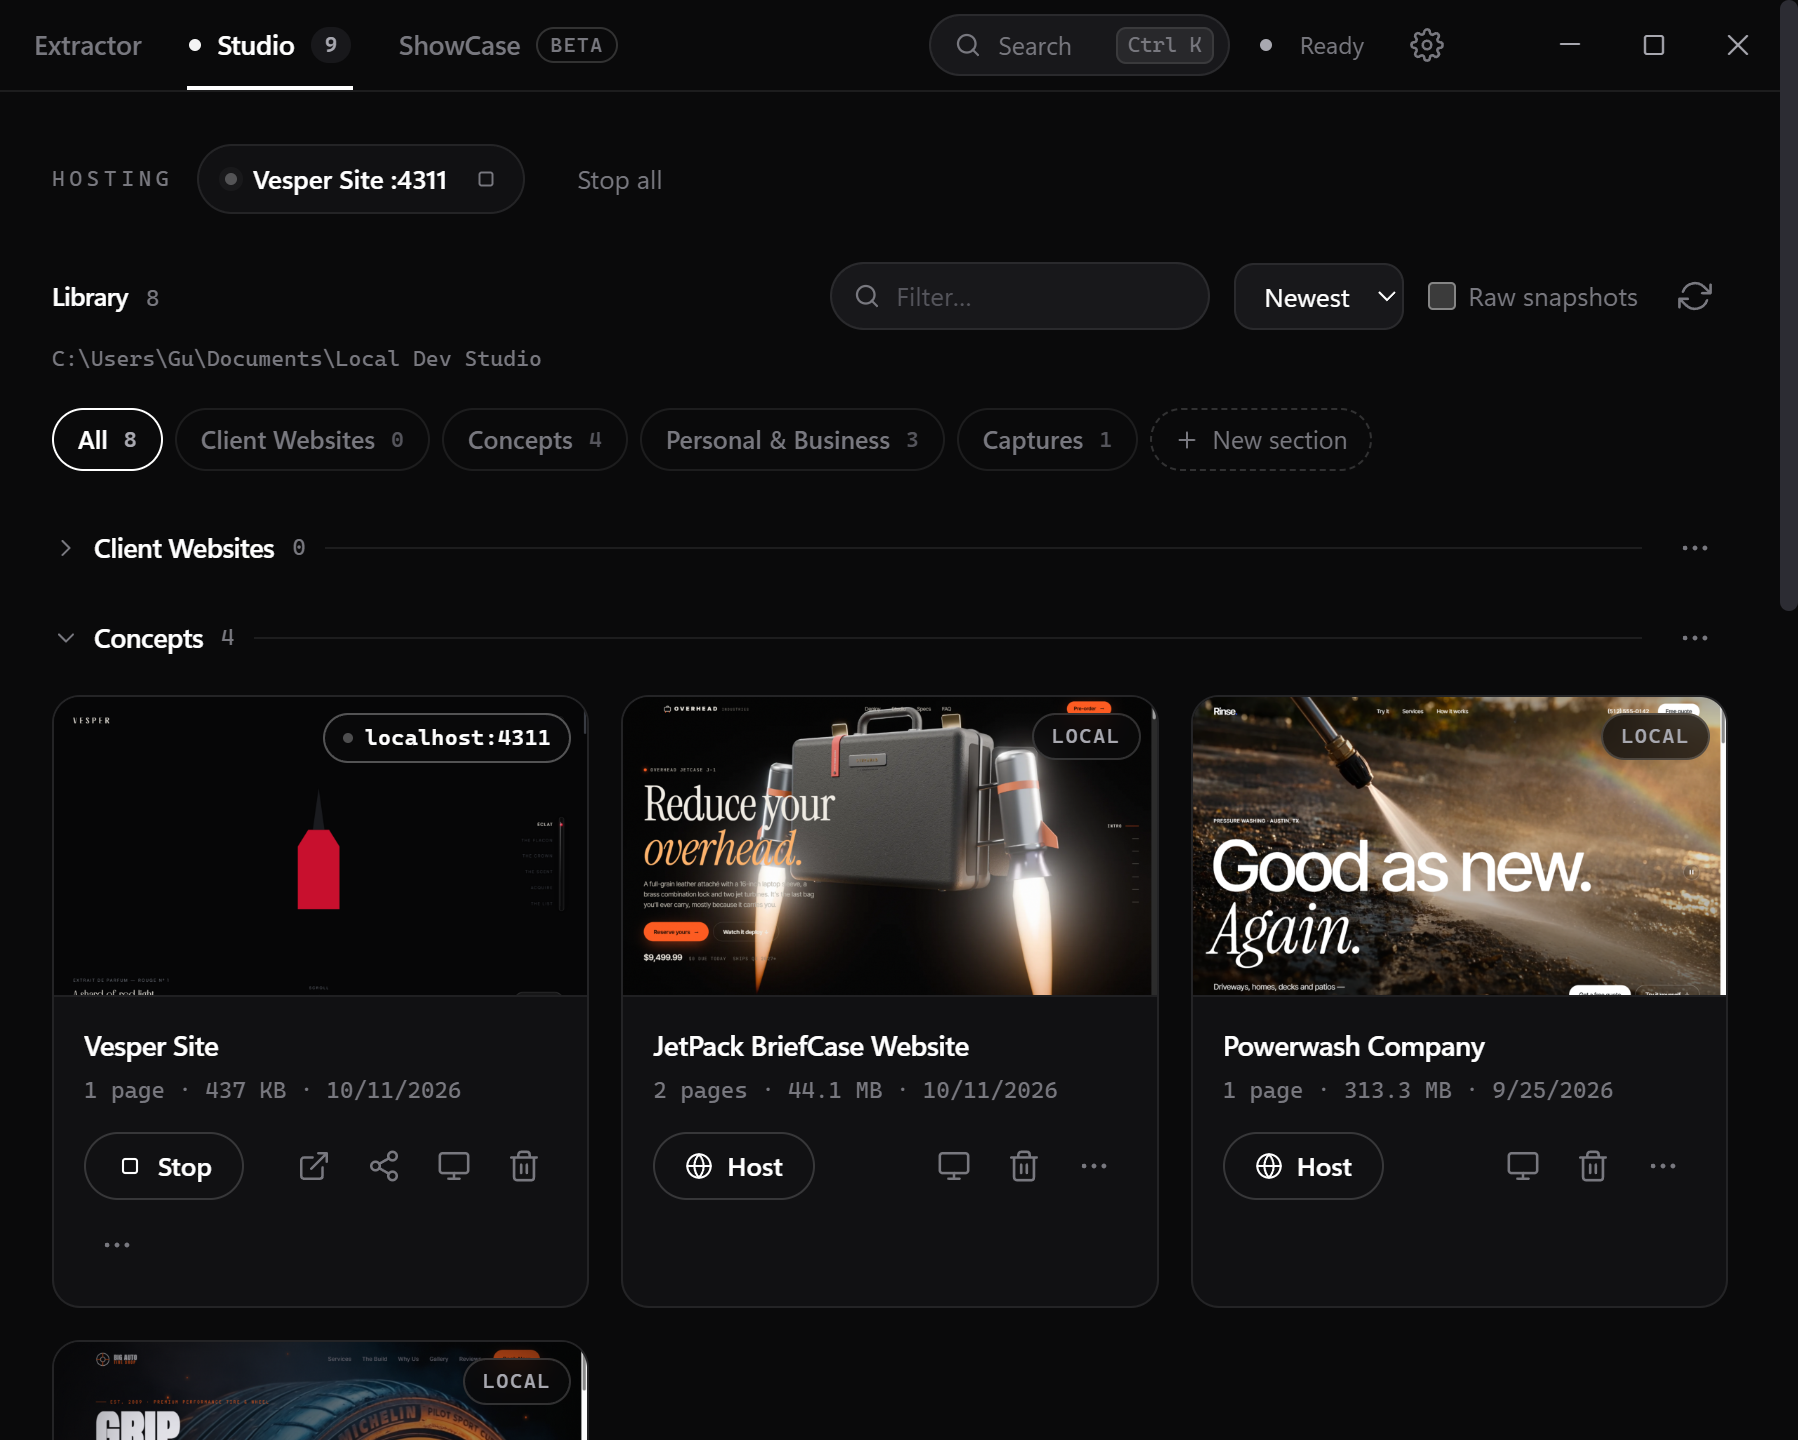Click the Search box

click(x=1079, y=45)
